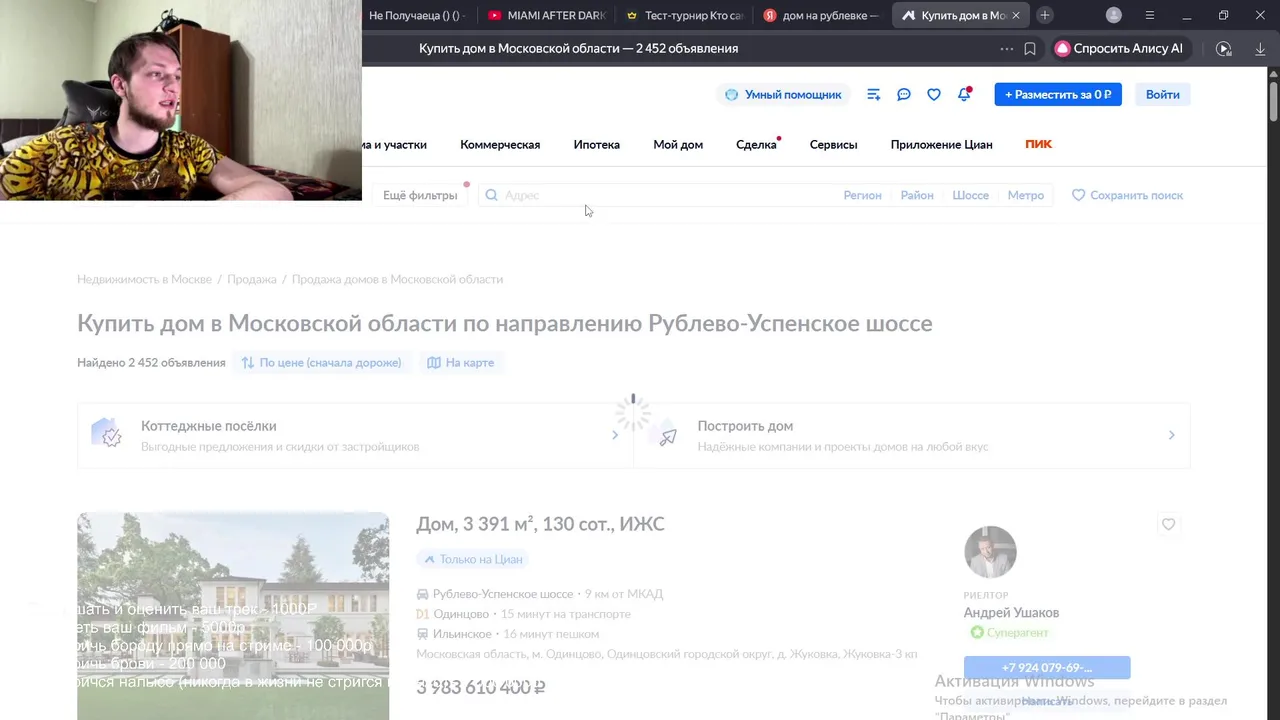Viewport: 1280px width, 720px height.
Task: Open the address bar three-dots menu
Action: pyautogui.click(x=1006, y=48)
